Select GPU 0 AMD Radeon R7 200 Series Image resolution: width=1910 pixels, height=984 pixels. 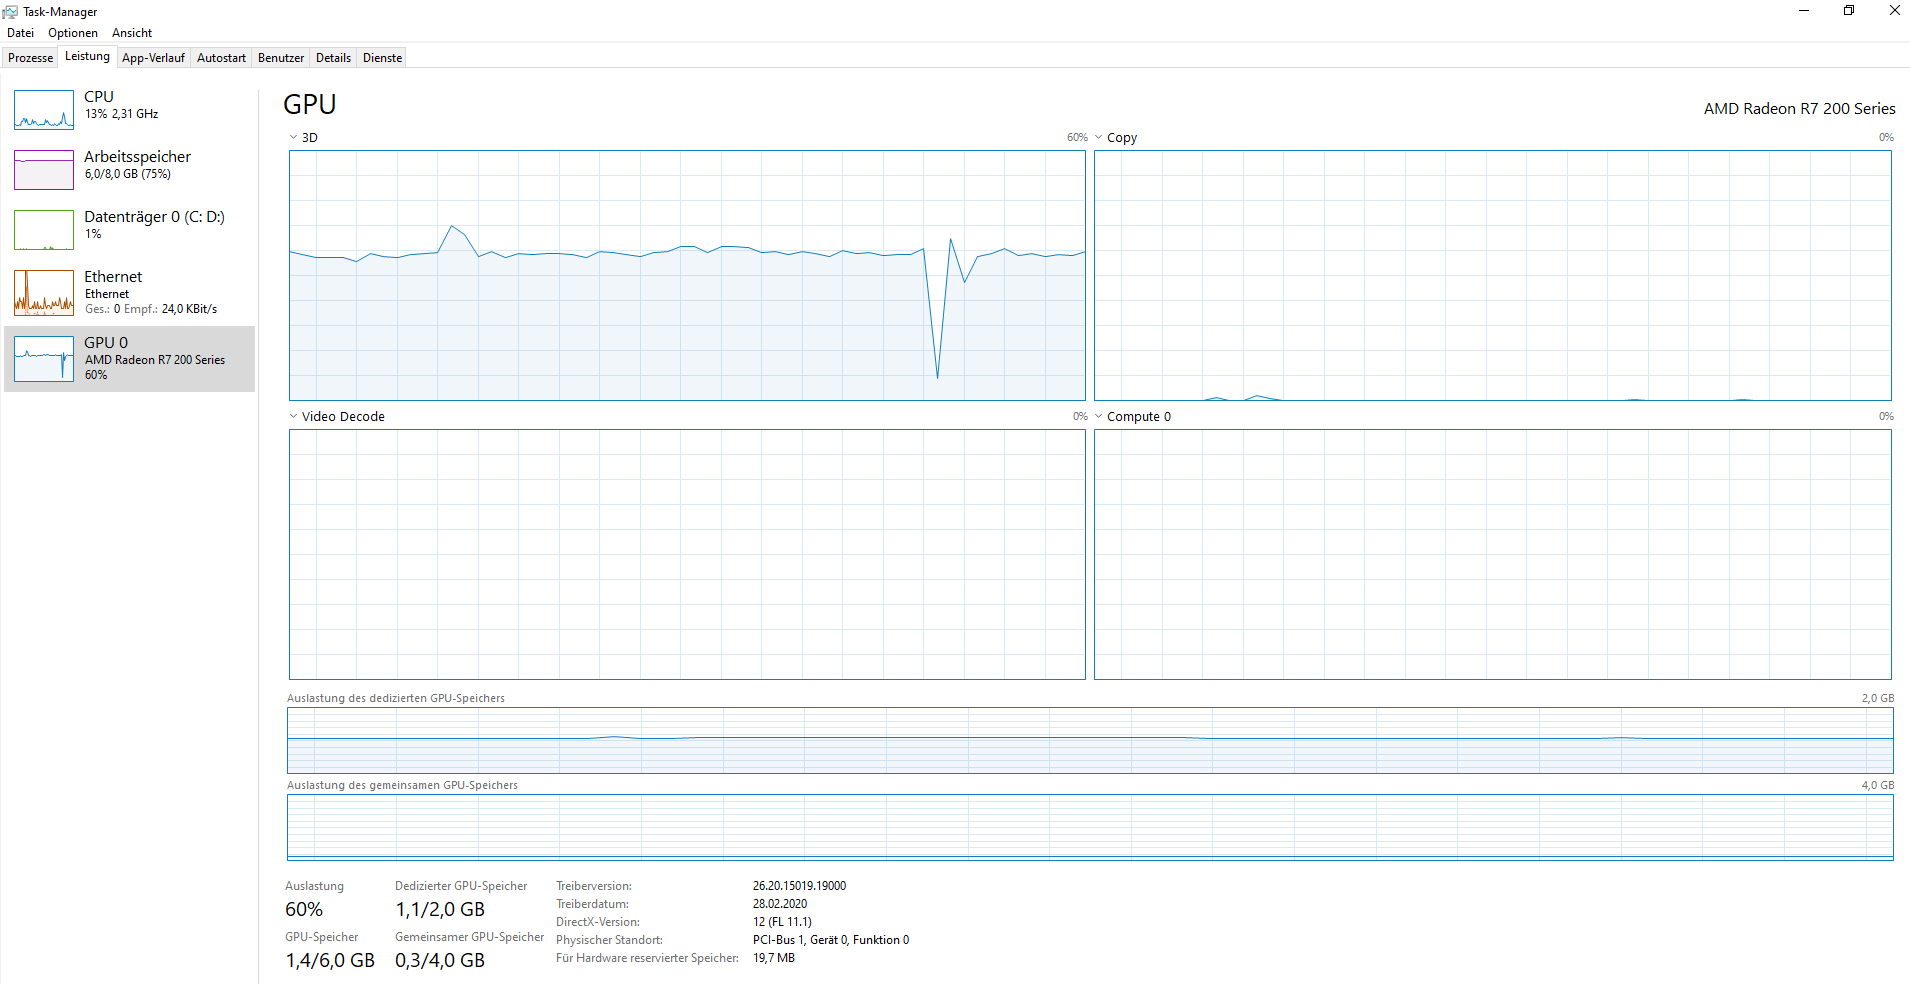(x=130, y=358)
